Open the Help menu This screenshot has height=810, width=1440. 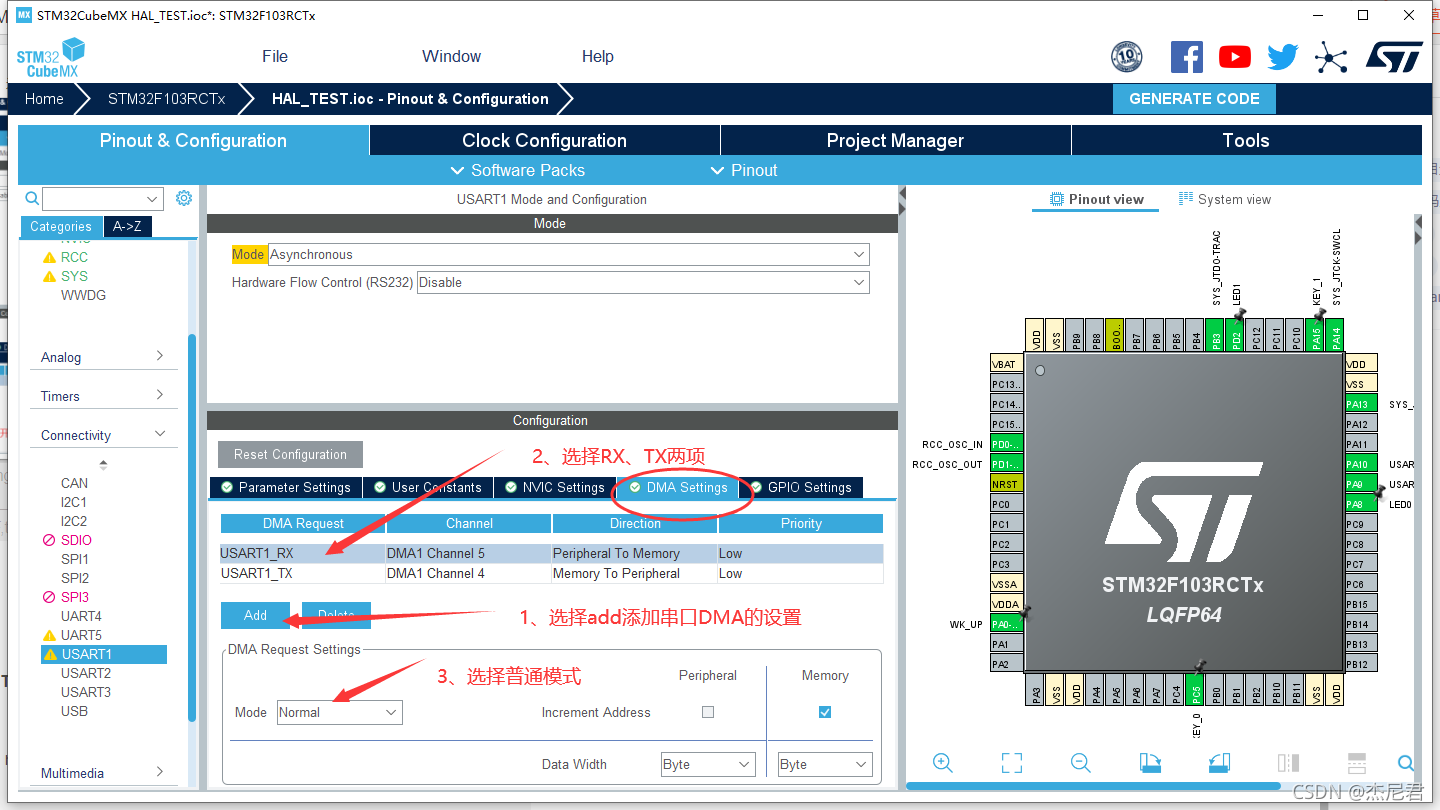pos(598,56)
